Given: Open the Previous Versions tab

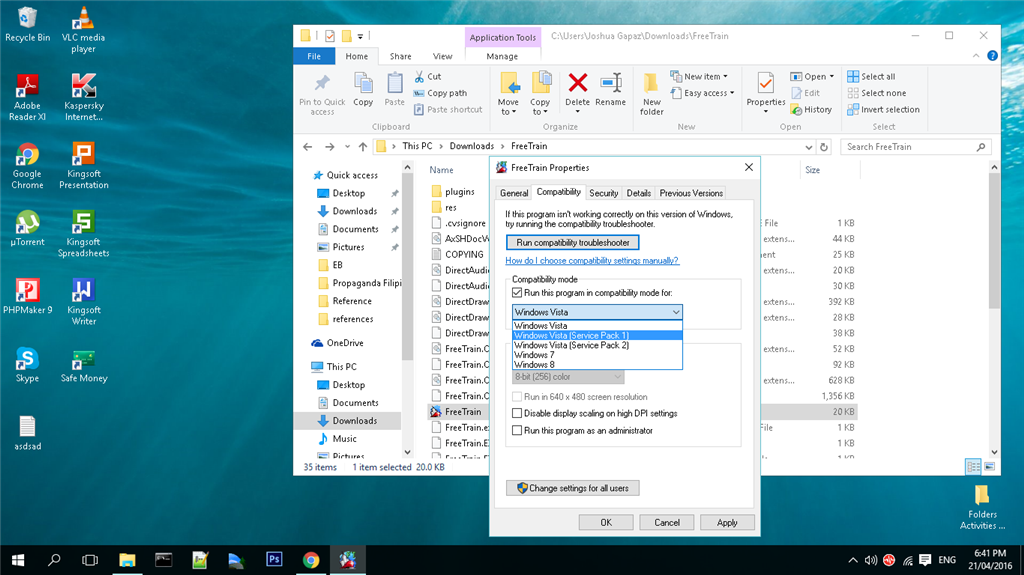Looking at the screenshot, I should (x=691, y=193).
